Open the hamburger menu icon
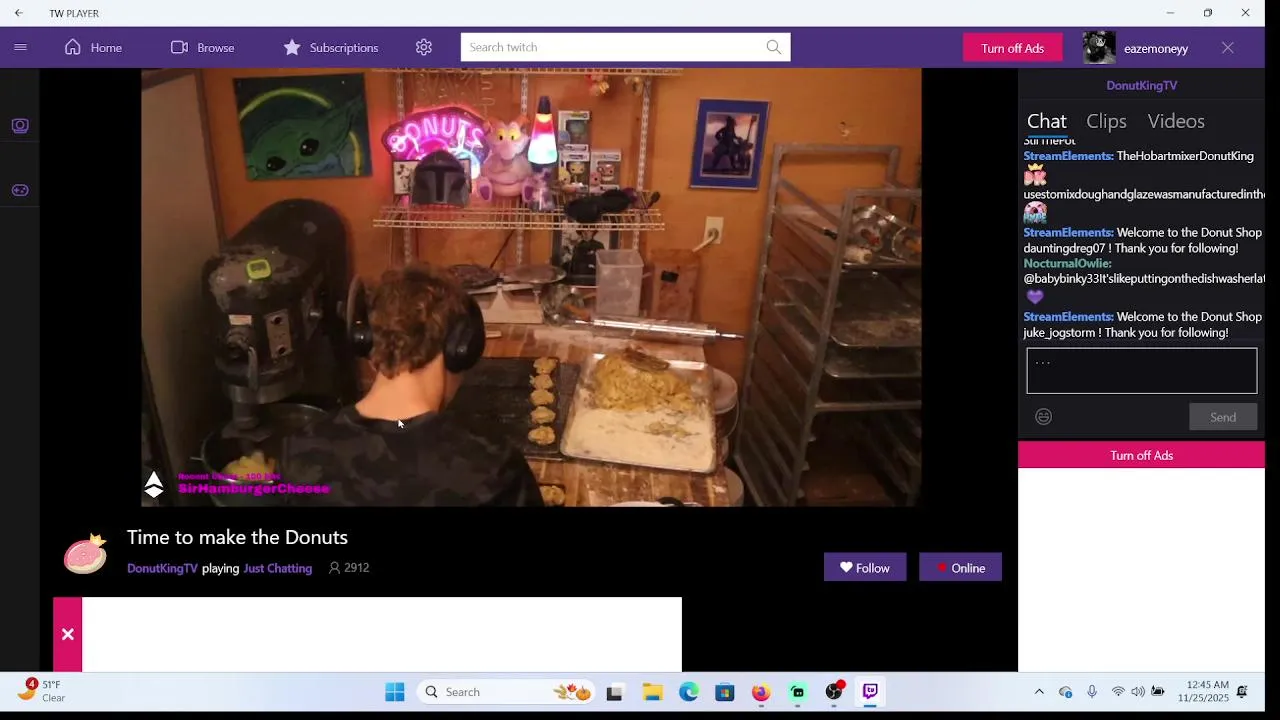The width and height of the screenshot is (1280, 720). point(20,47)
